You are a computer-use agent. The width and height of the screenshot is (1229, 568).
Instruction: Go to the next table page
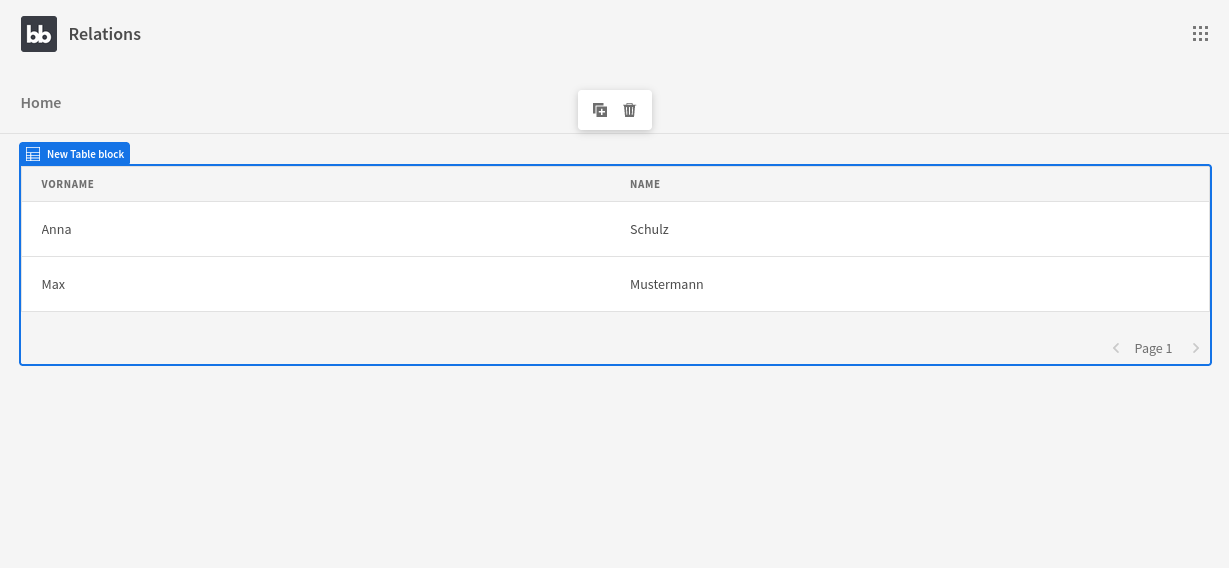[1195, 348]
